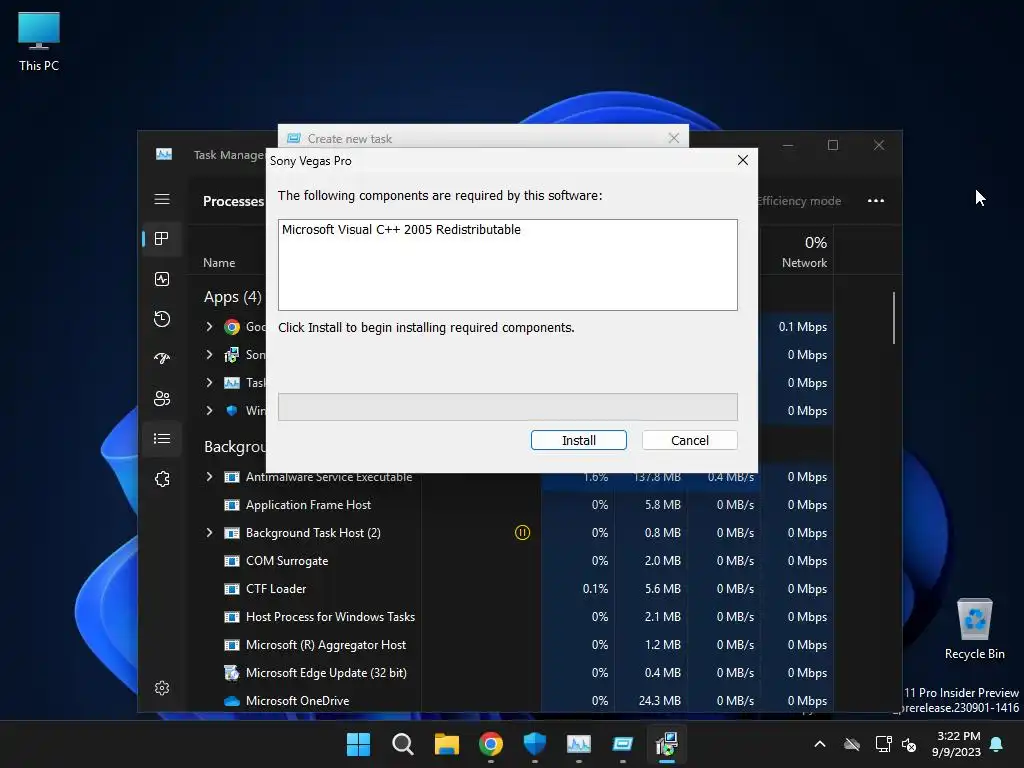Cancel the Sony Vegas Pro component install

[690, 440]
